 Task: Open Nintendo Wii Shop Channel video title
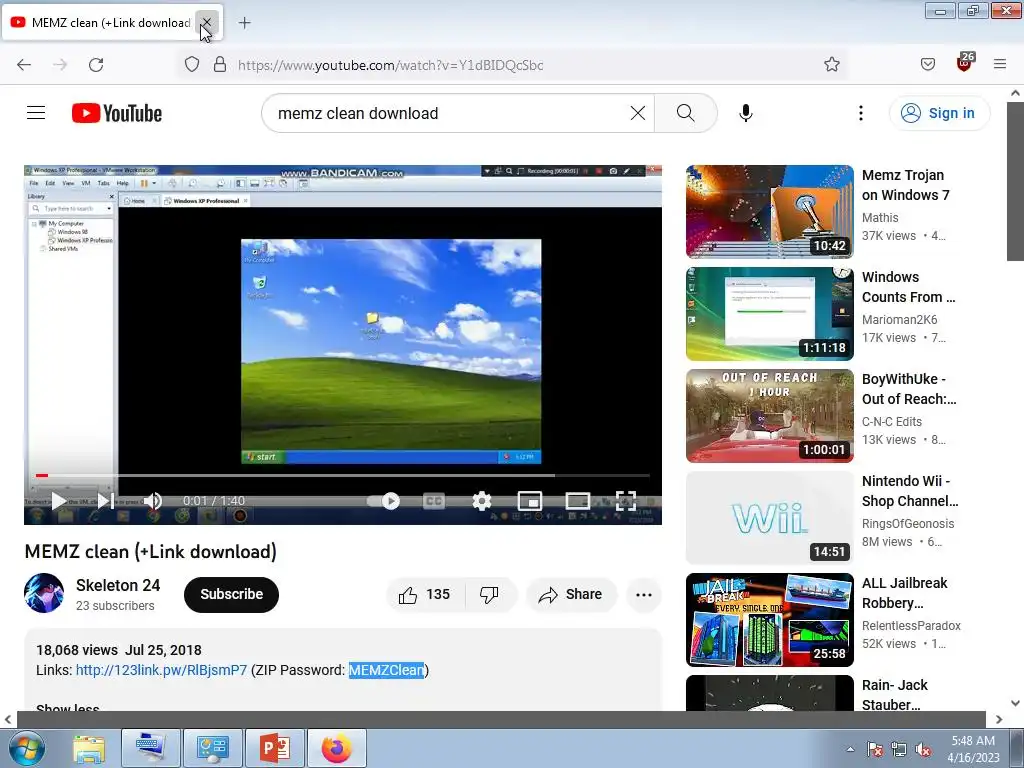[910, 491]
